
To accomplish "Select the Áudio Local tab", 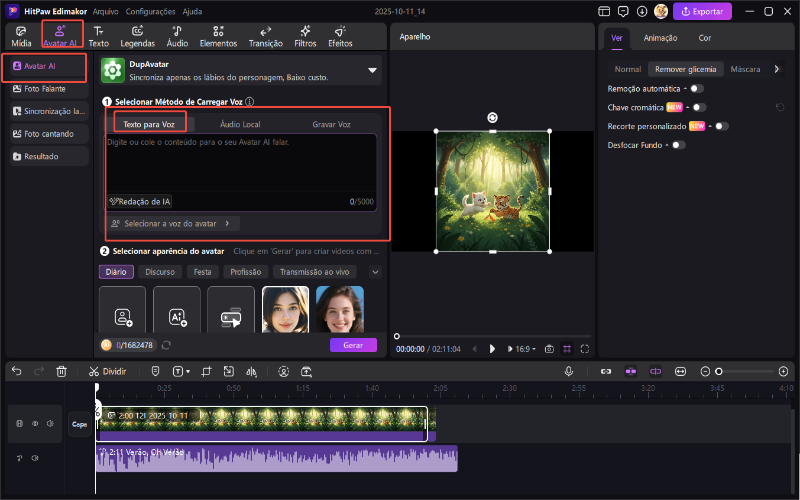I will (x=240, y=124).
